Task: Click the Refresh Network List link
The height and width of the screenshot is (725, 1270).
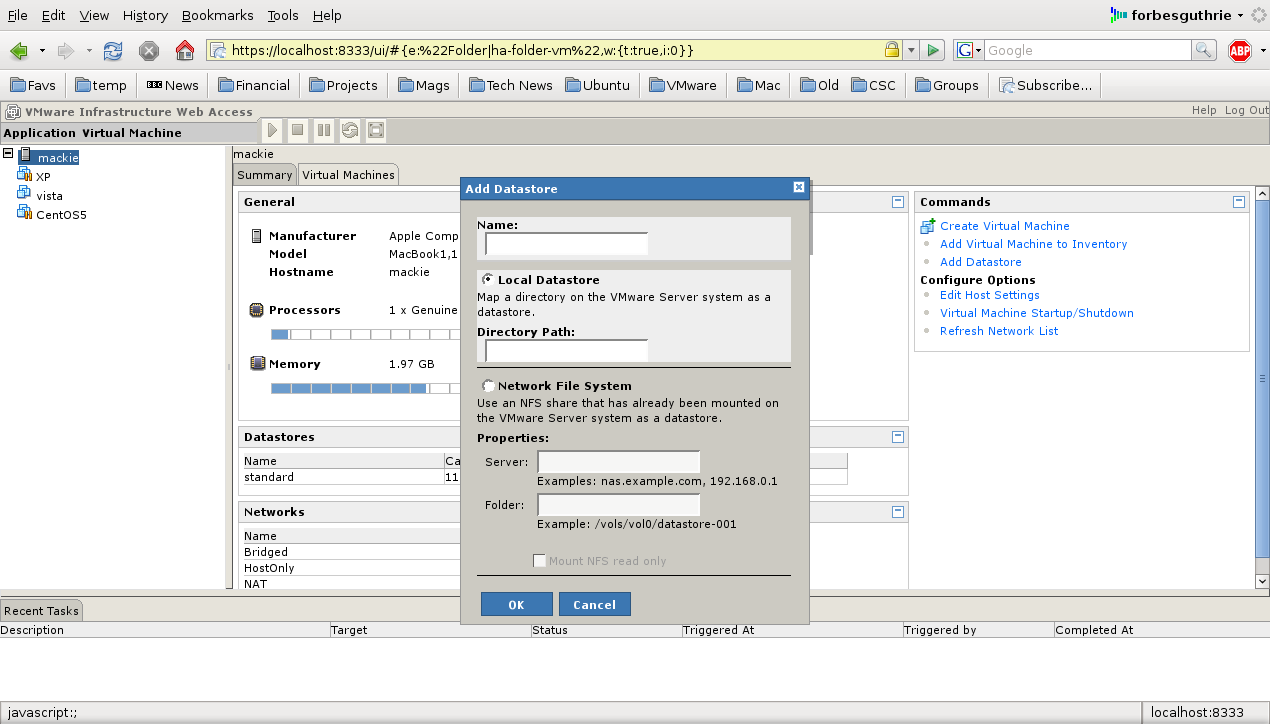Action: [999, 331]
